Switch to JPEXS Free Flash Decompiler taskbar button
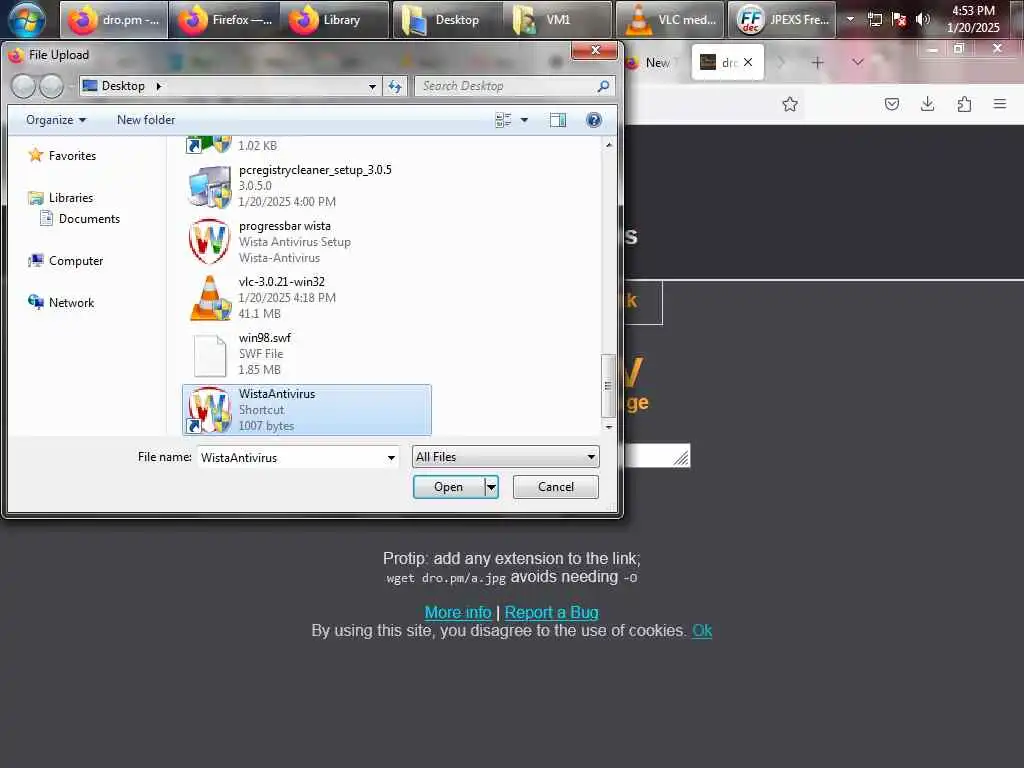 click(x=782, y=20)
